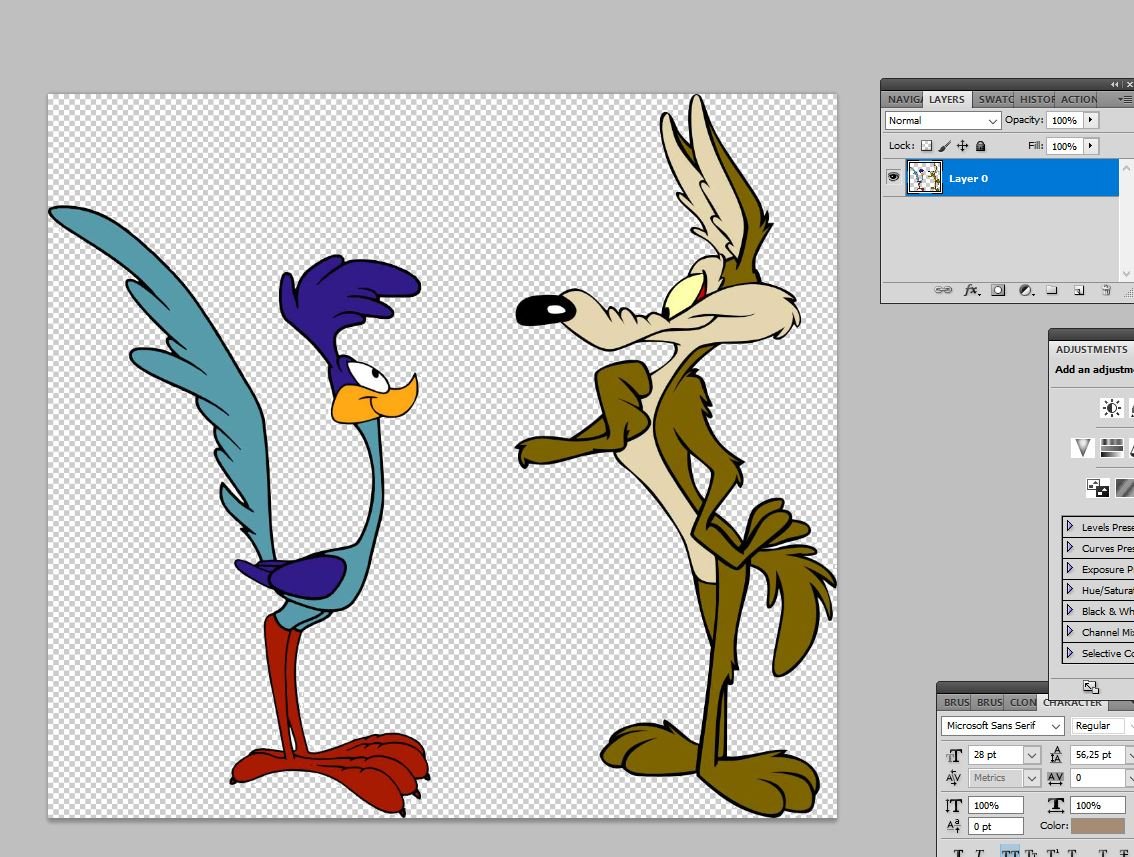Toggle lock all for Layer 0
Image resolution: width=1134 pixels, height=857 pixels.
[981, 145]
